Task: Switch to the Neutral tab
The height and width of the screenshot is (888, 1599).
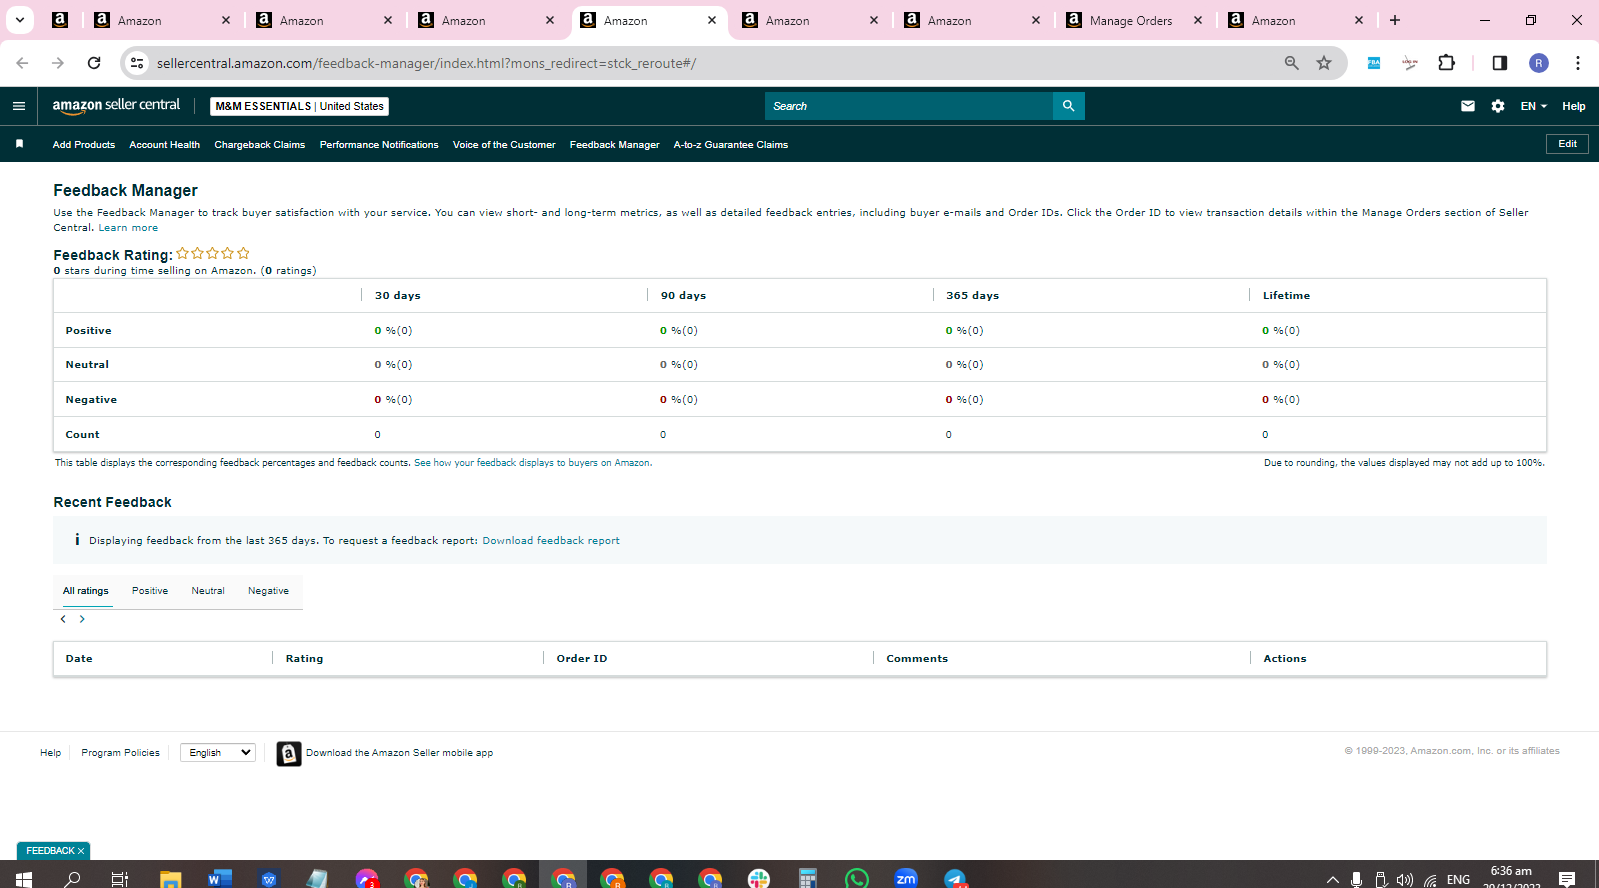Action: tap(208, 591)
